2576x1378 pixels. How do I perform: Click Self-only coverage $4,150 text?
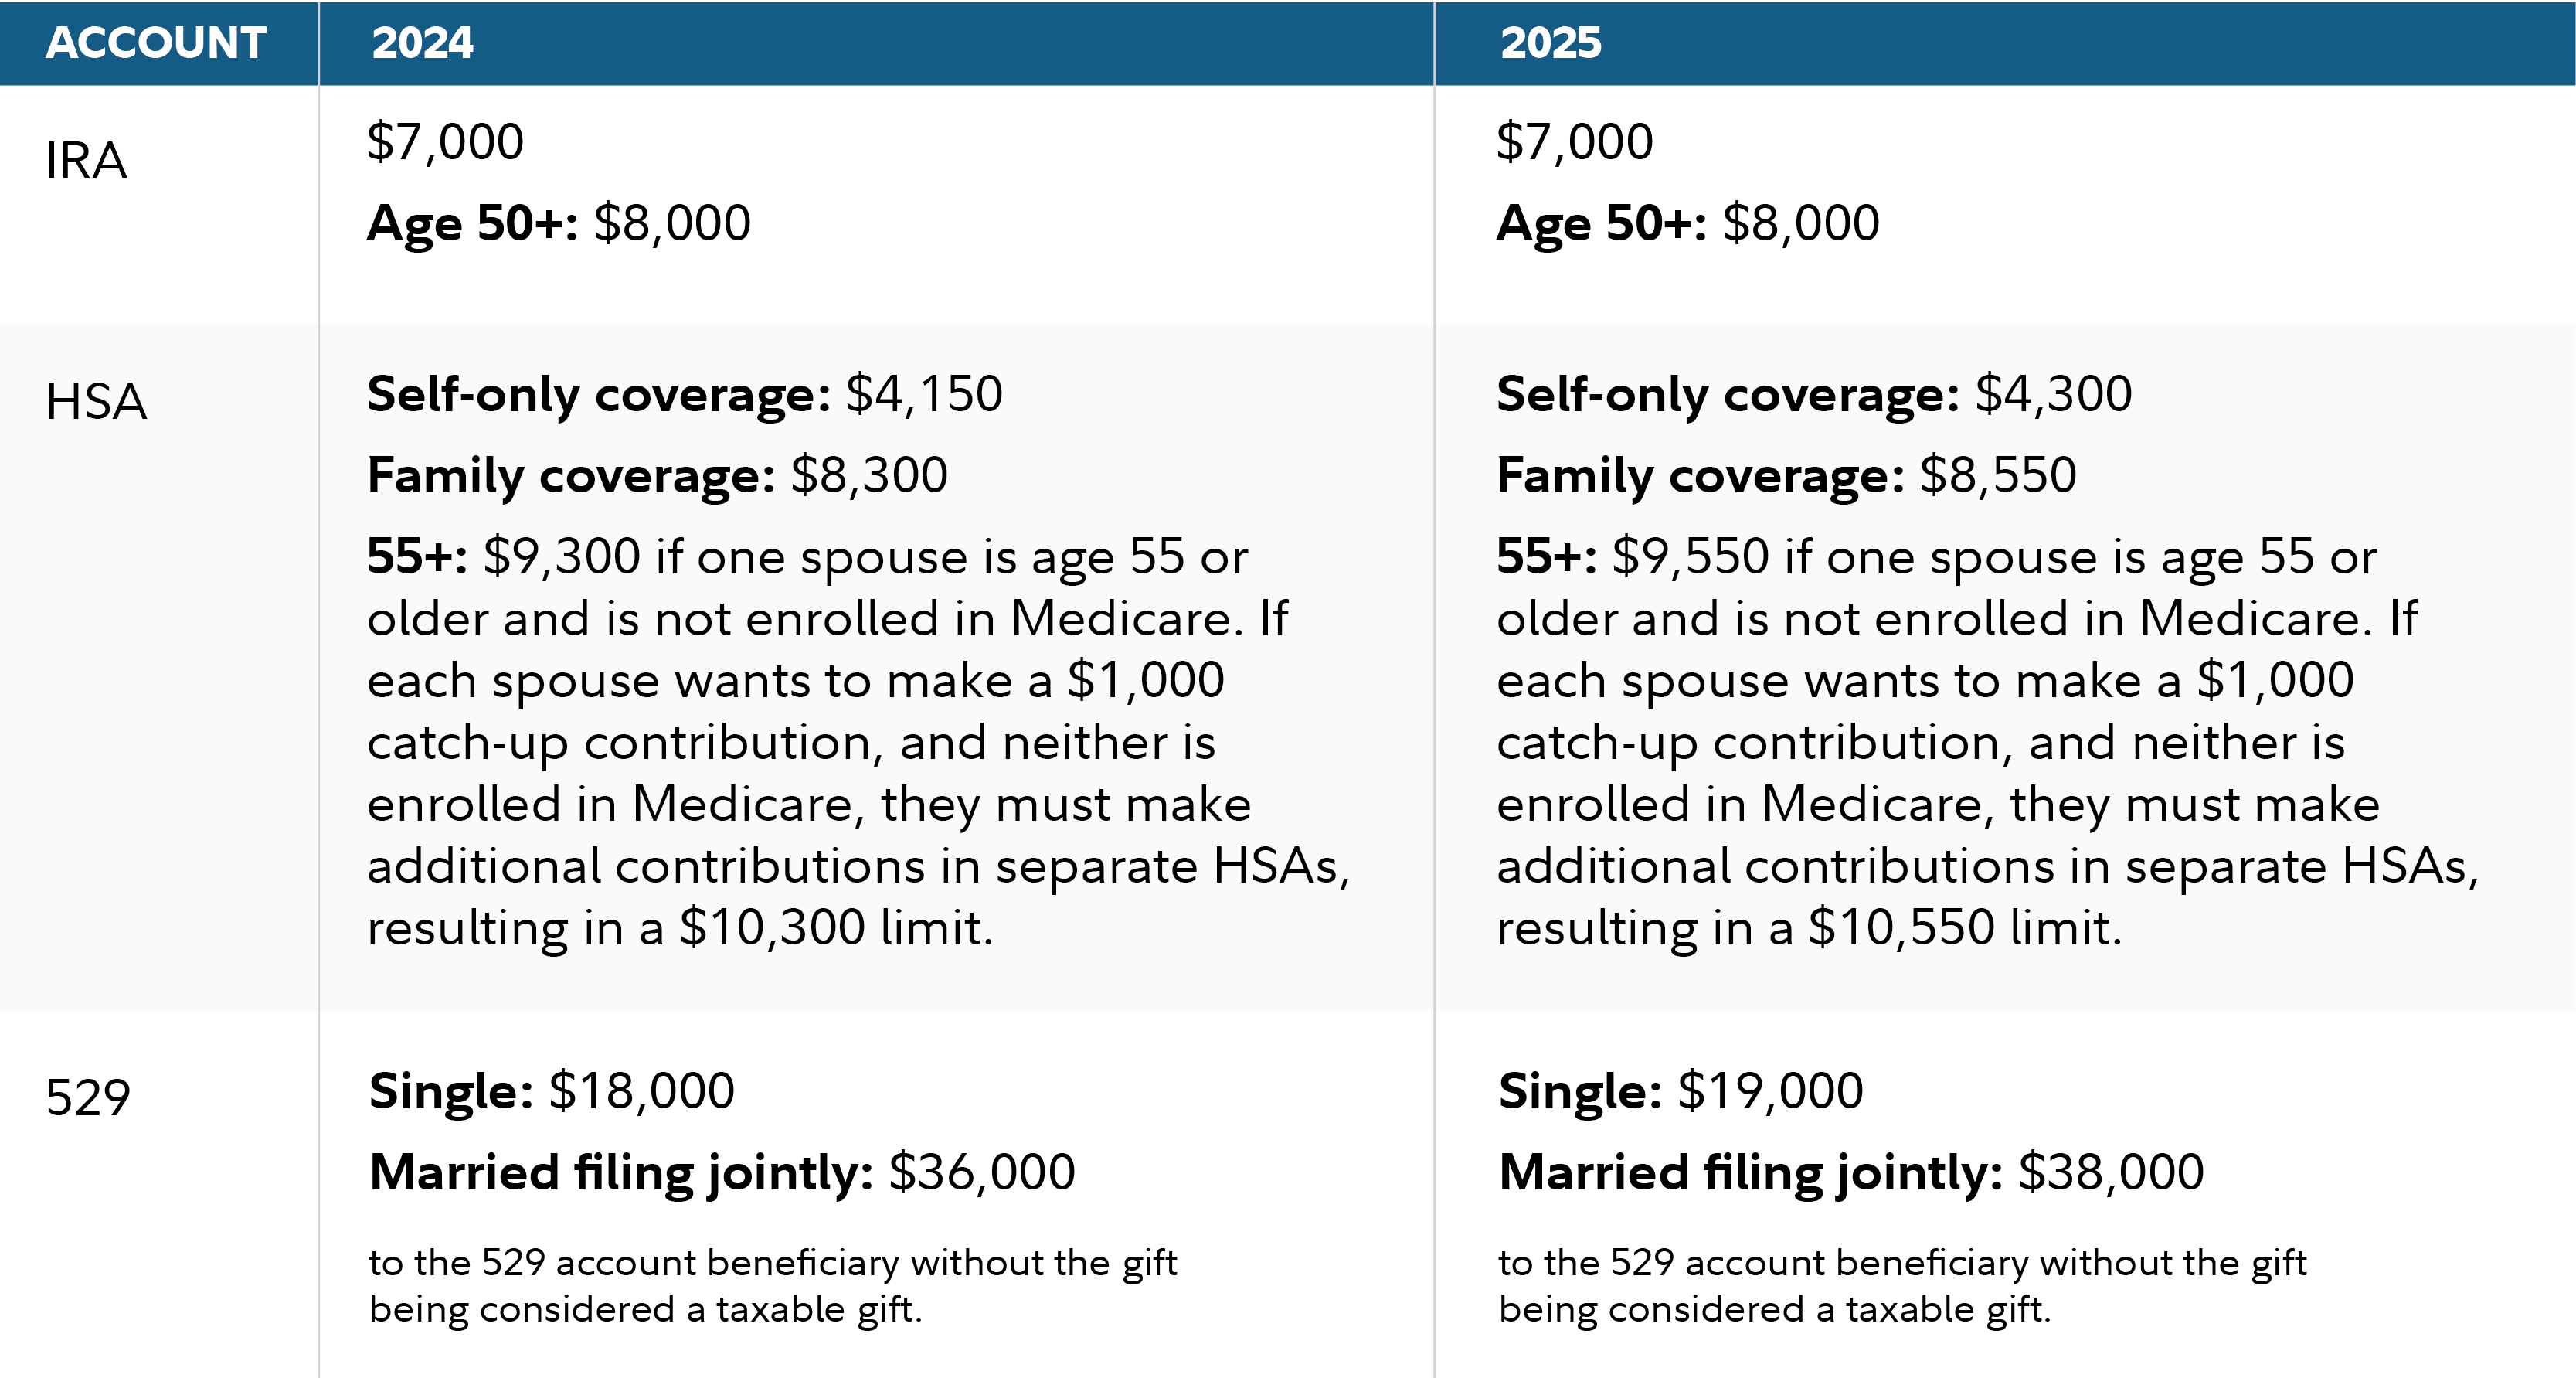684,394
